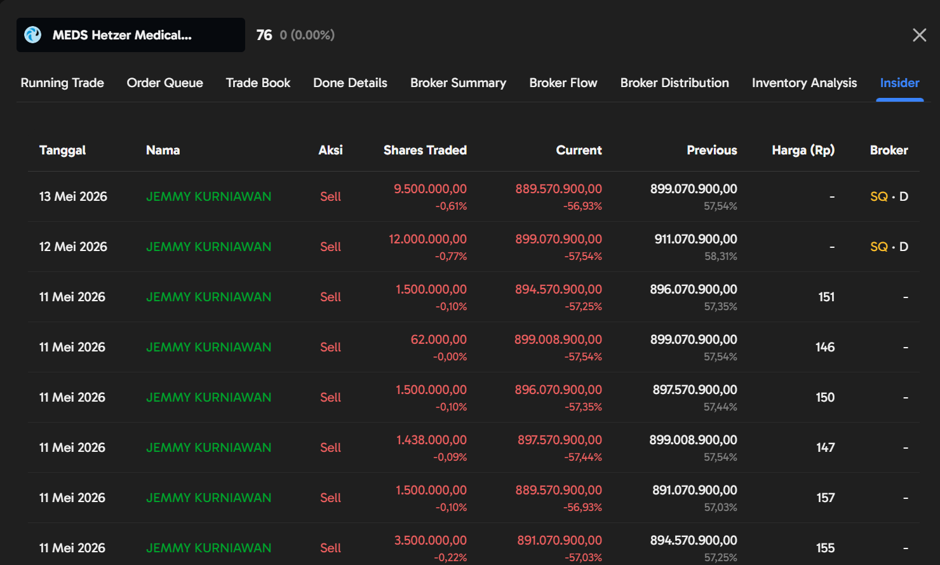Select the Insider tab
This screenshot has width=940, height=565.
(x=899, y=83)
